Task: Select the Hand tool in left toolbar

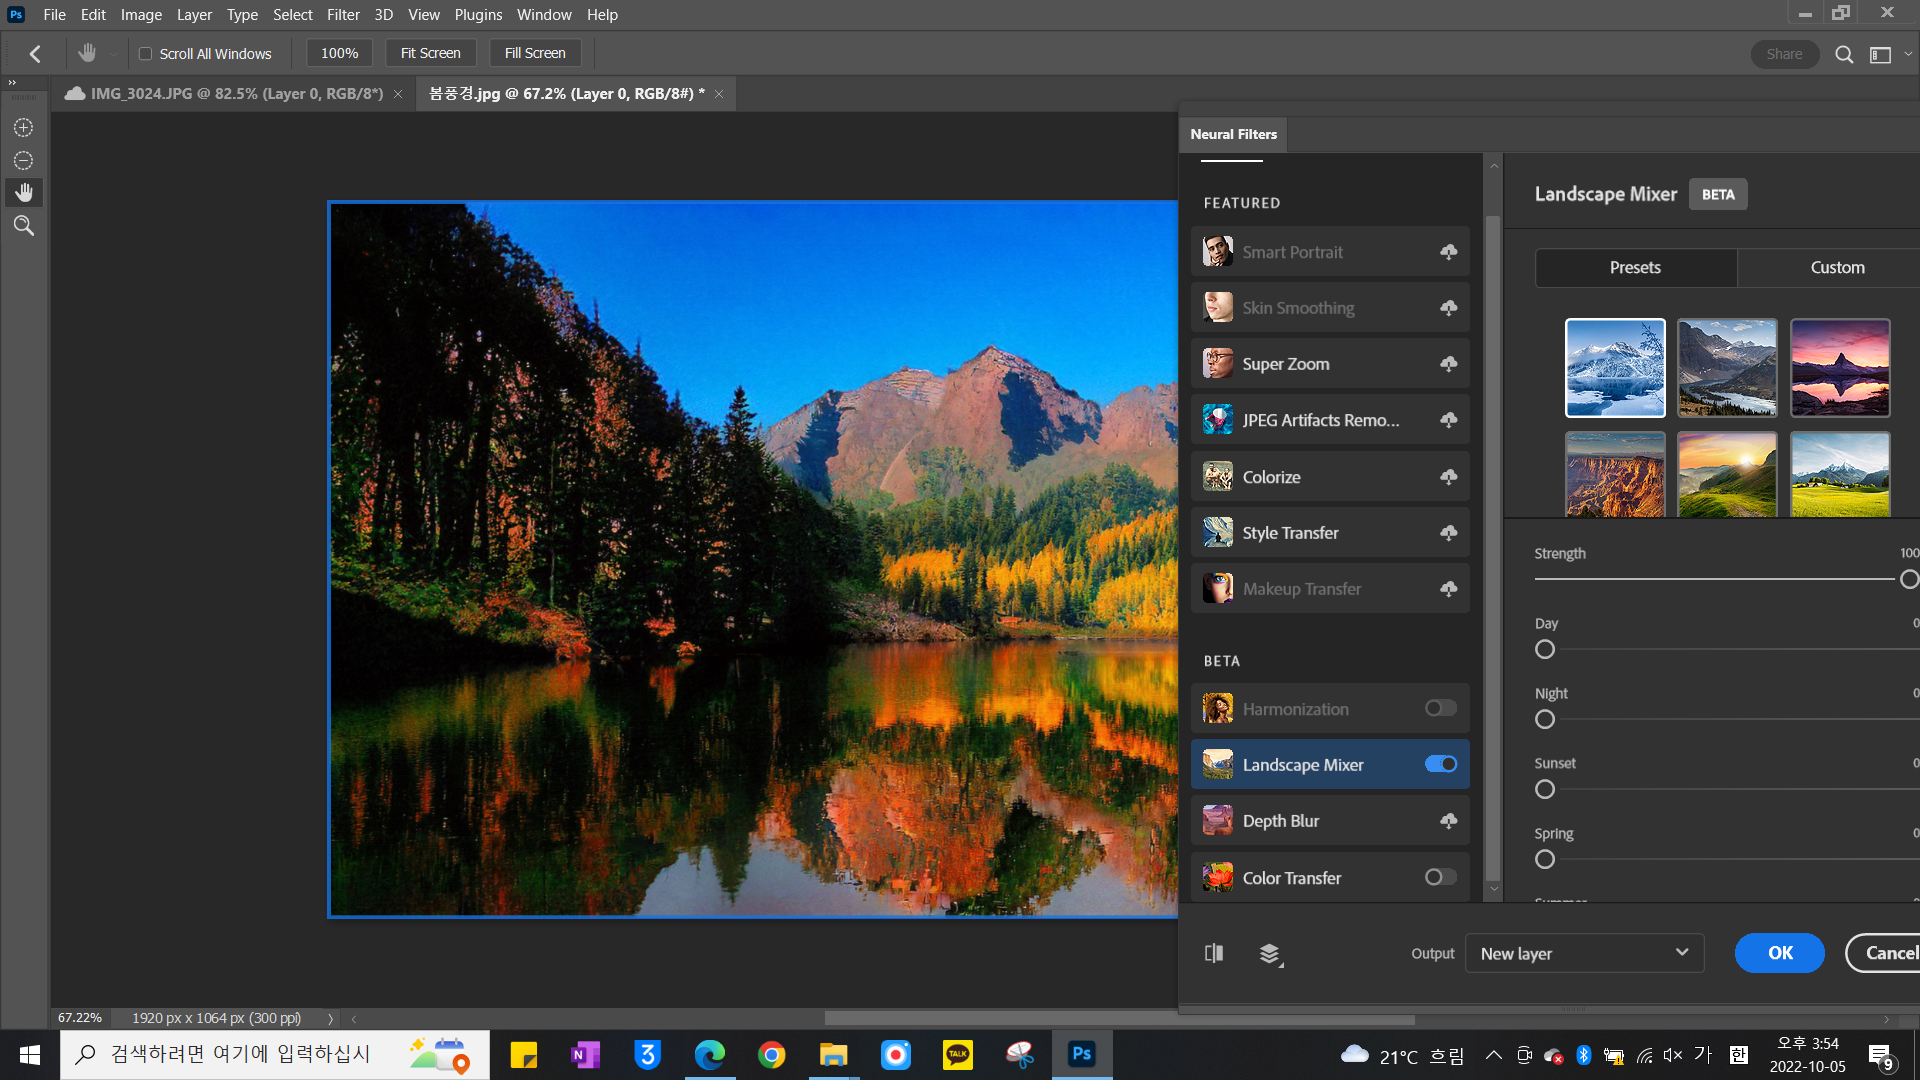Action: tap(24, 192)
